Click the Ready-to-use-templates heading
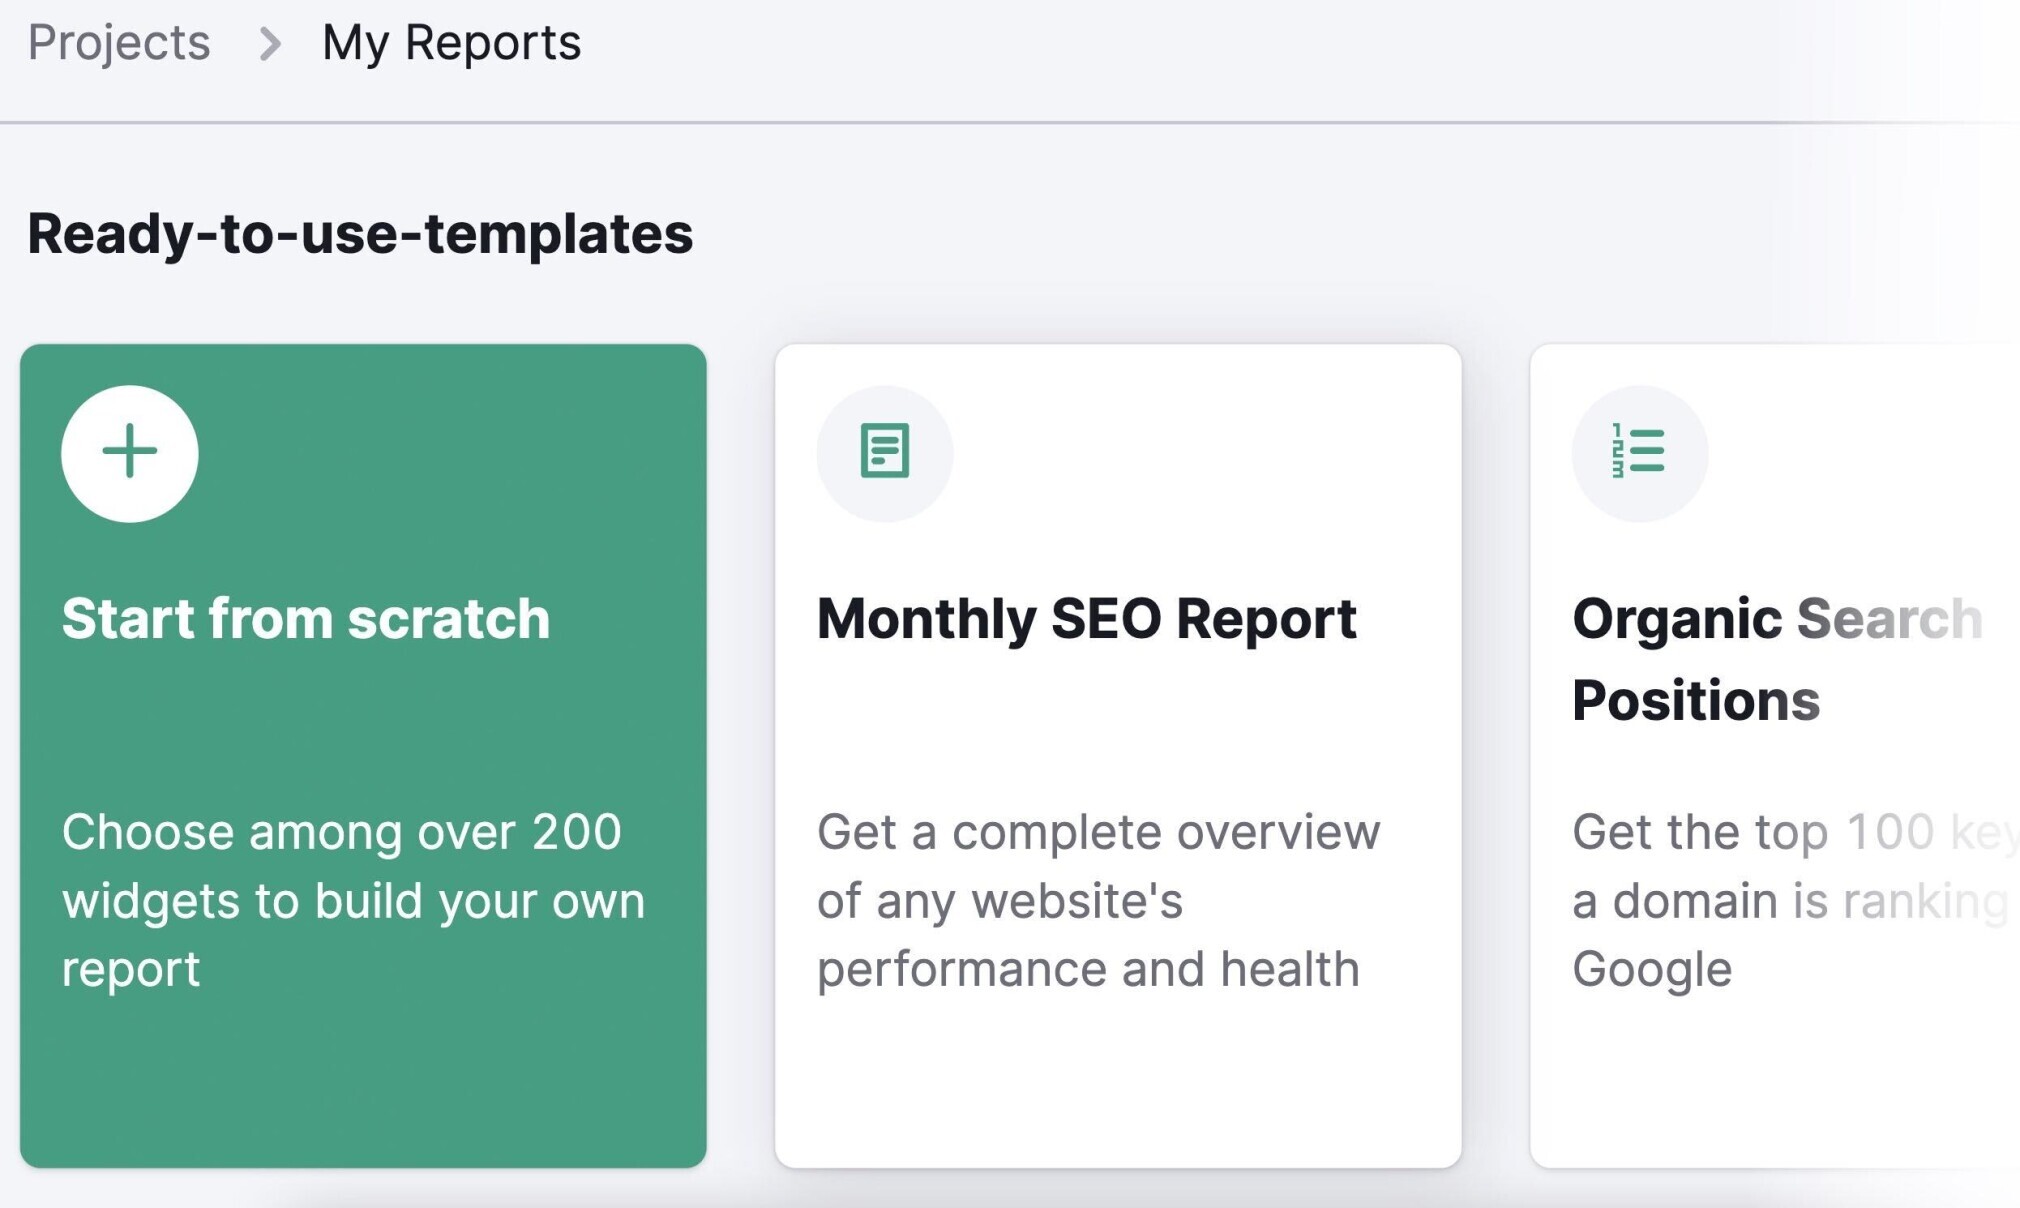The image size is (2020, 1208). (x=360, y=234)
